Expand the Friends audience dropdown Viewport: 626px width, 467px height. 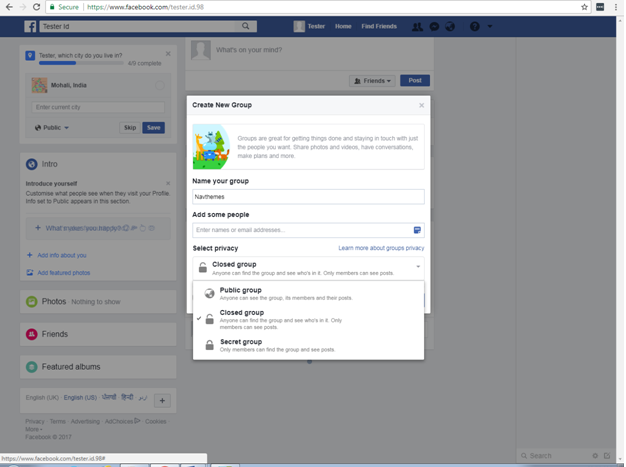point(372,81)
